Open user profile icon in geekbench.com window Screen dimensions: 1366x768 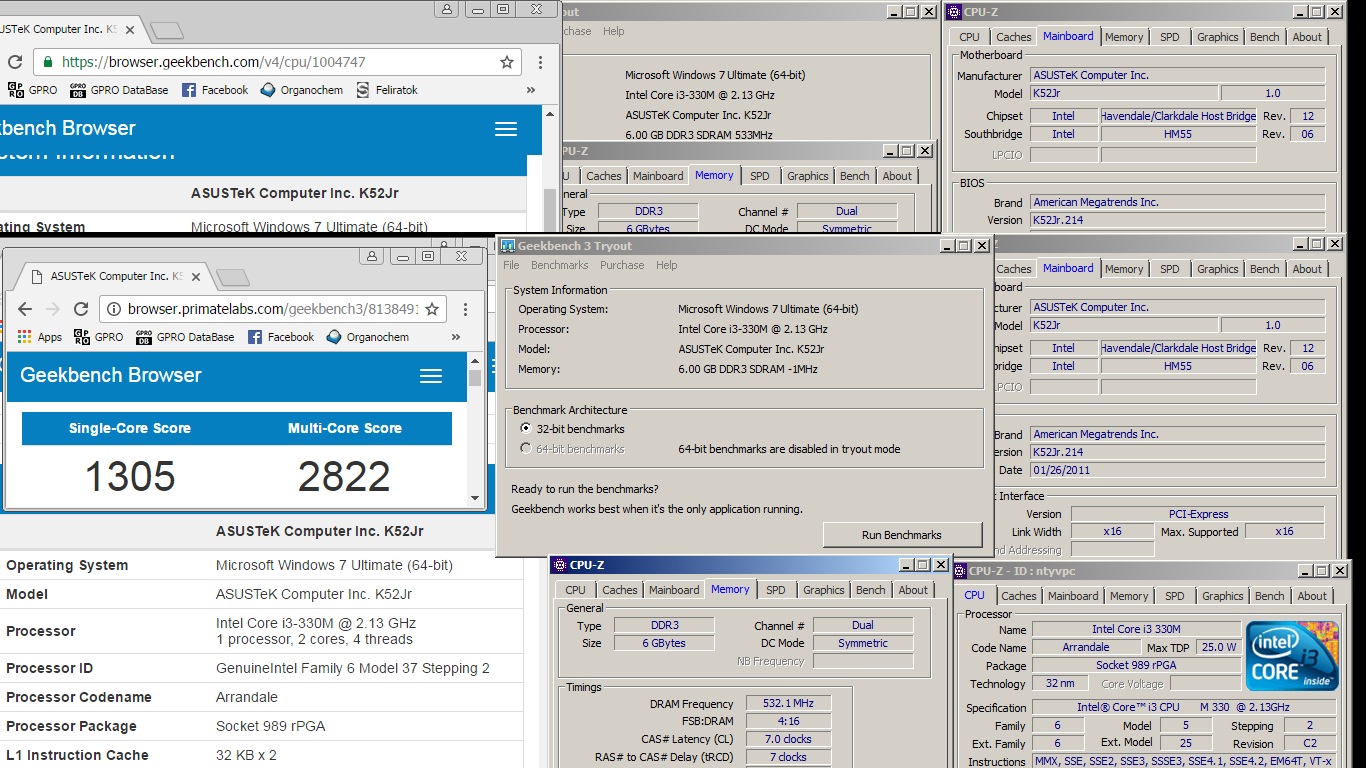(x=446, y=9)
